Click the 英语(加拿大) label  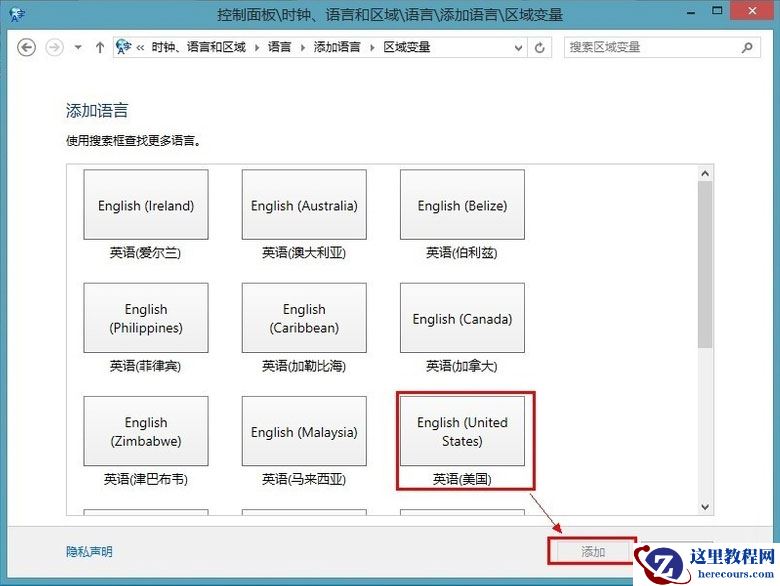[462, 366]
